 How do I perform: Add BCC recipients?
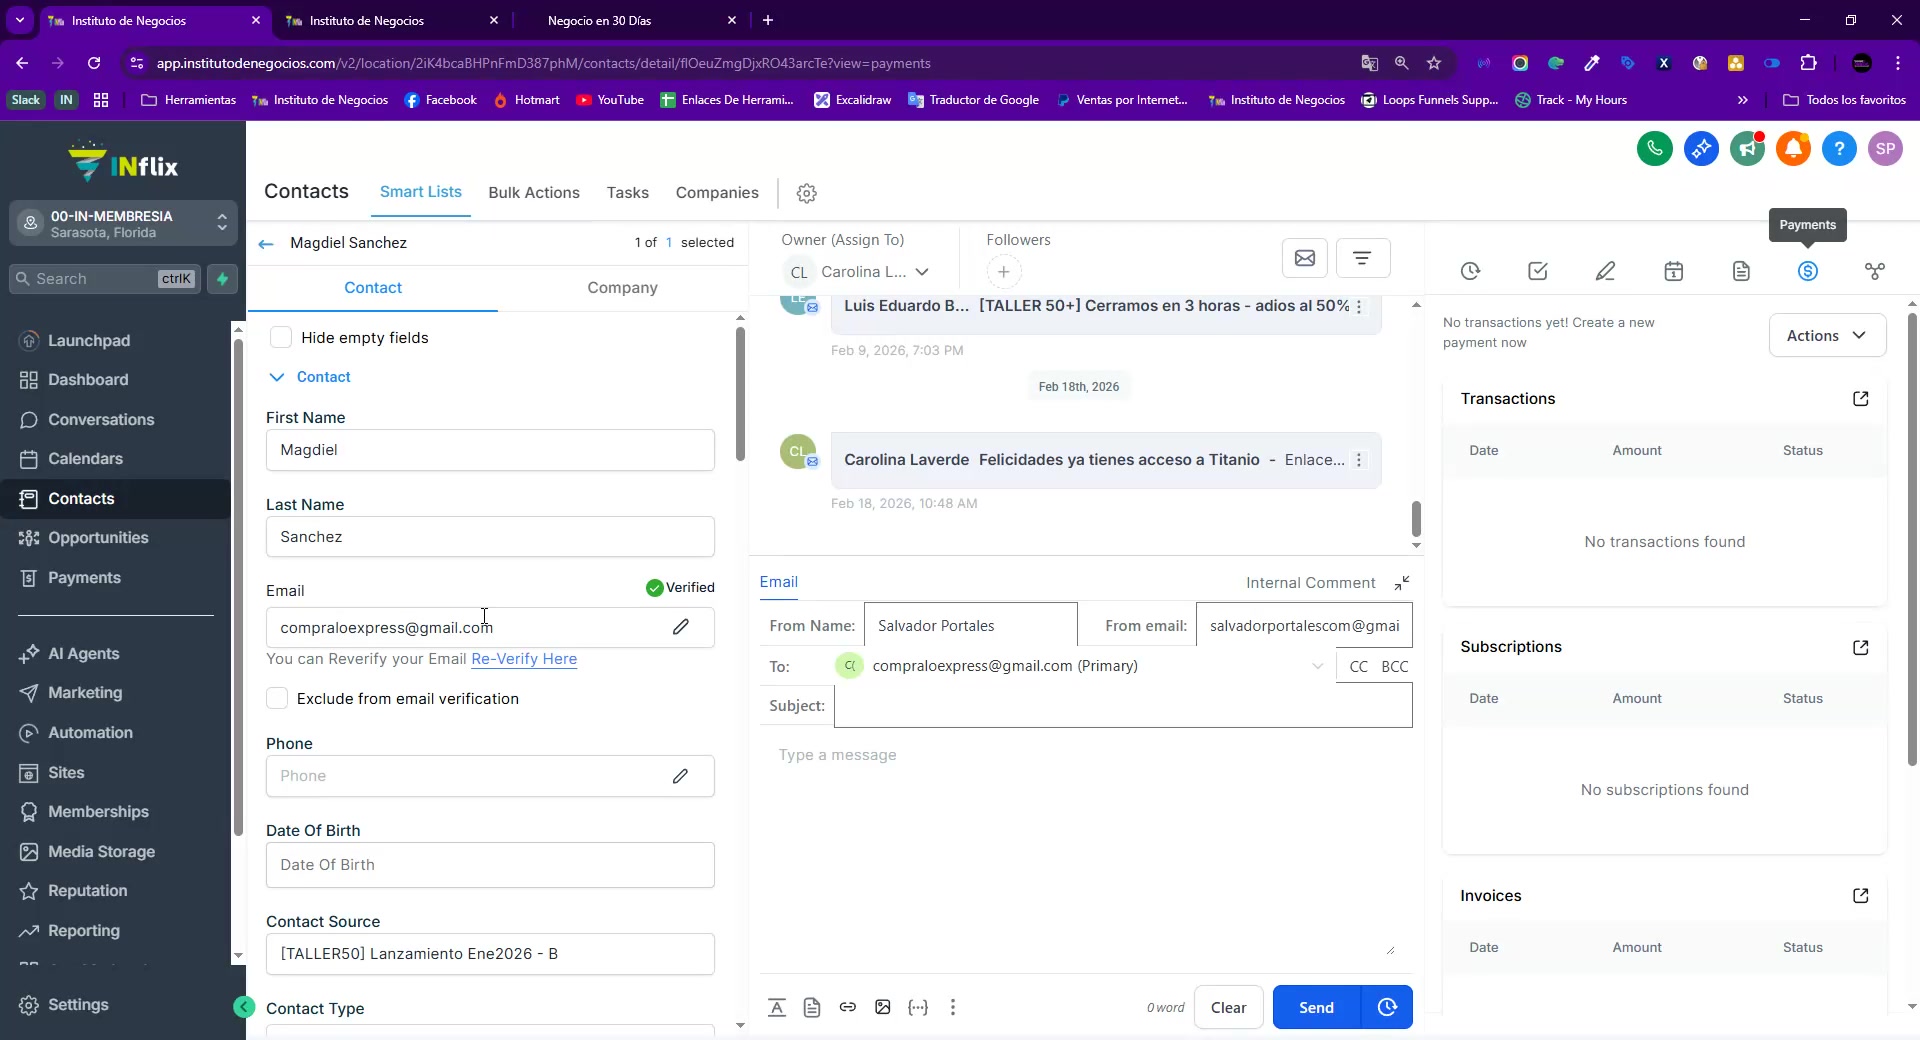tap(1394, 667)
